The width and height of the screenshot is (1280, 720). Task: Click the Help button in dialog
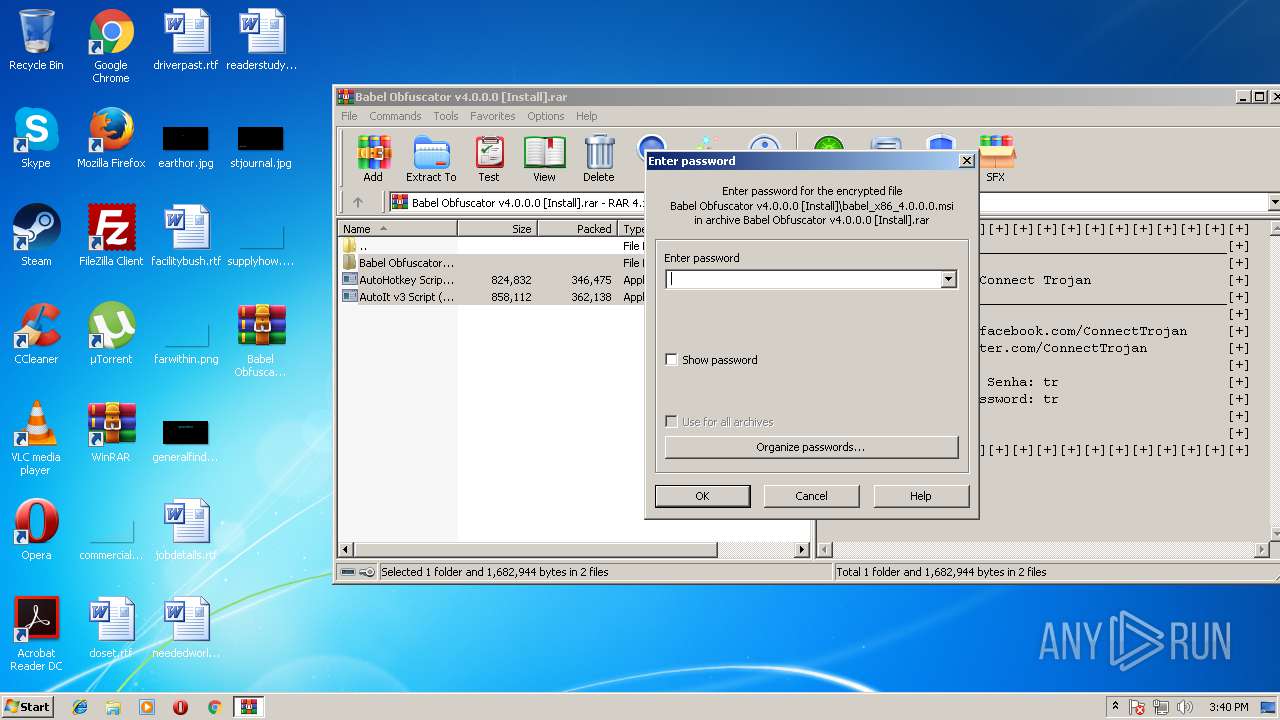(921, 496)
